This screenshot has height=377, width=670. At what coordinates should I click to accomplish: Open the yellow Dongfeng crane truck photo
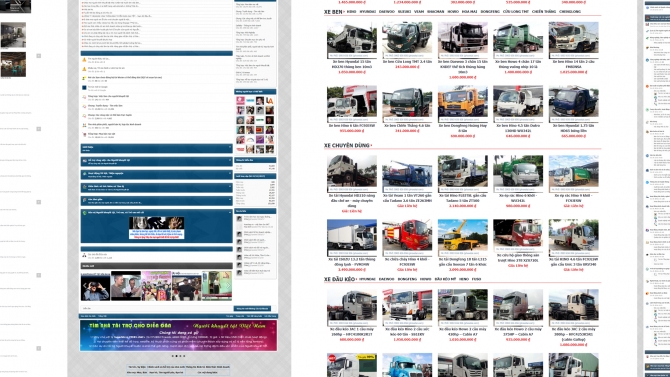(x=462, y=238)
